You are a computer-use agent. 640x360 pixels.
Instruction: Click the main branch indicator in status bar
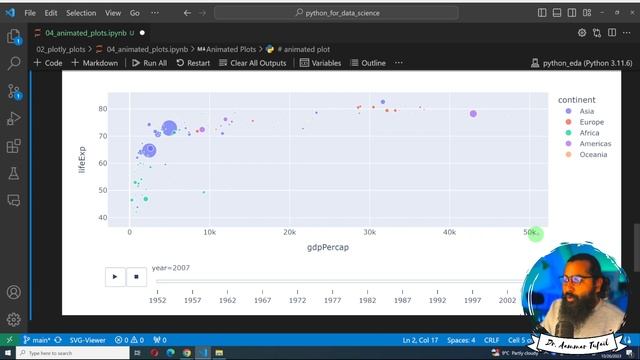coord(37,340)
